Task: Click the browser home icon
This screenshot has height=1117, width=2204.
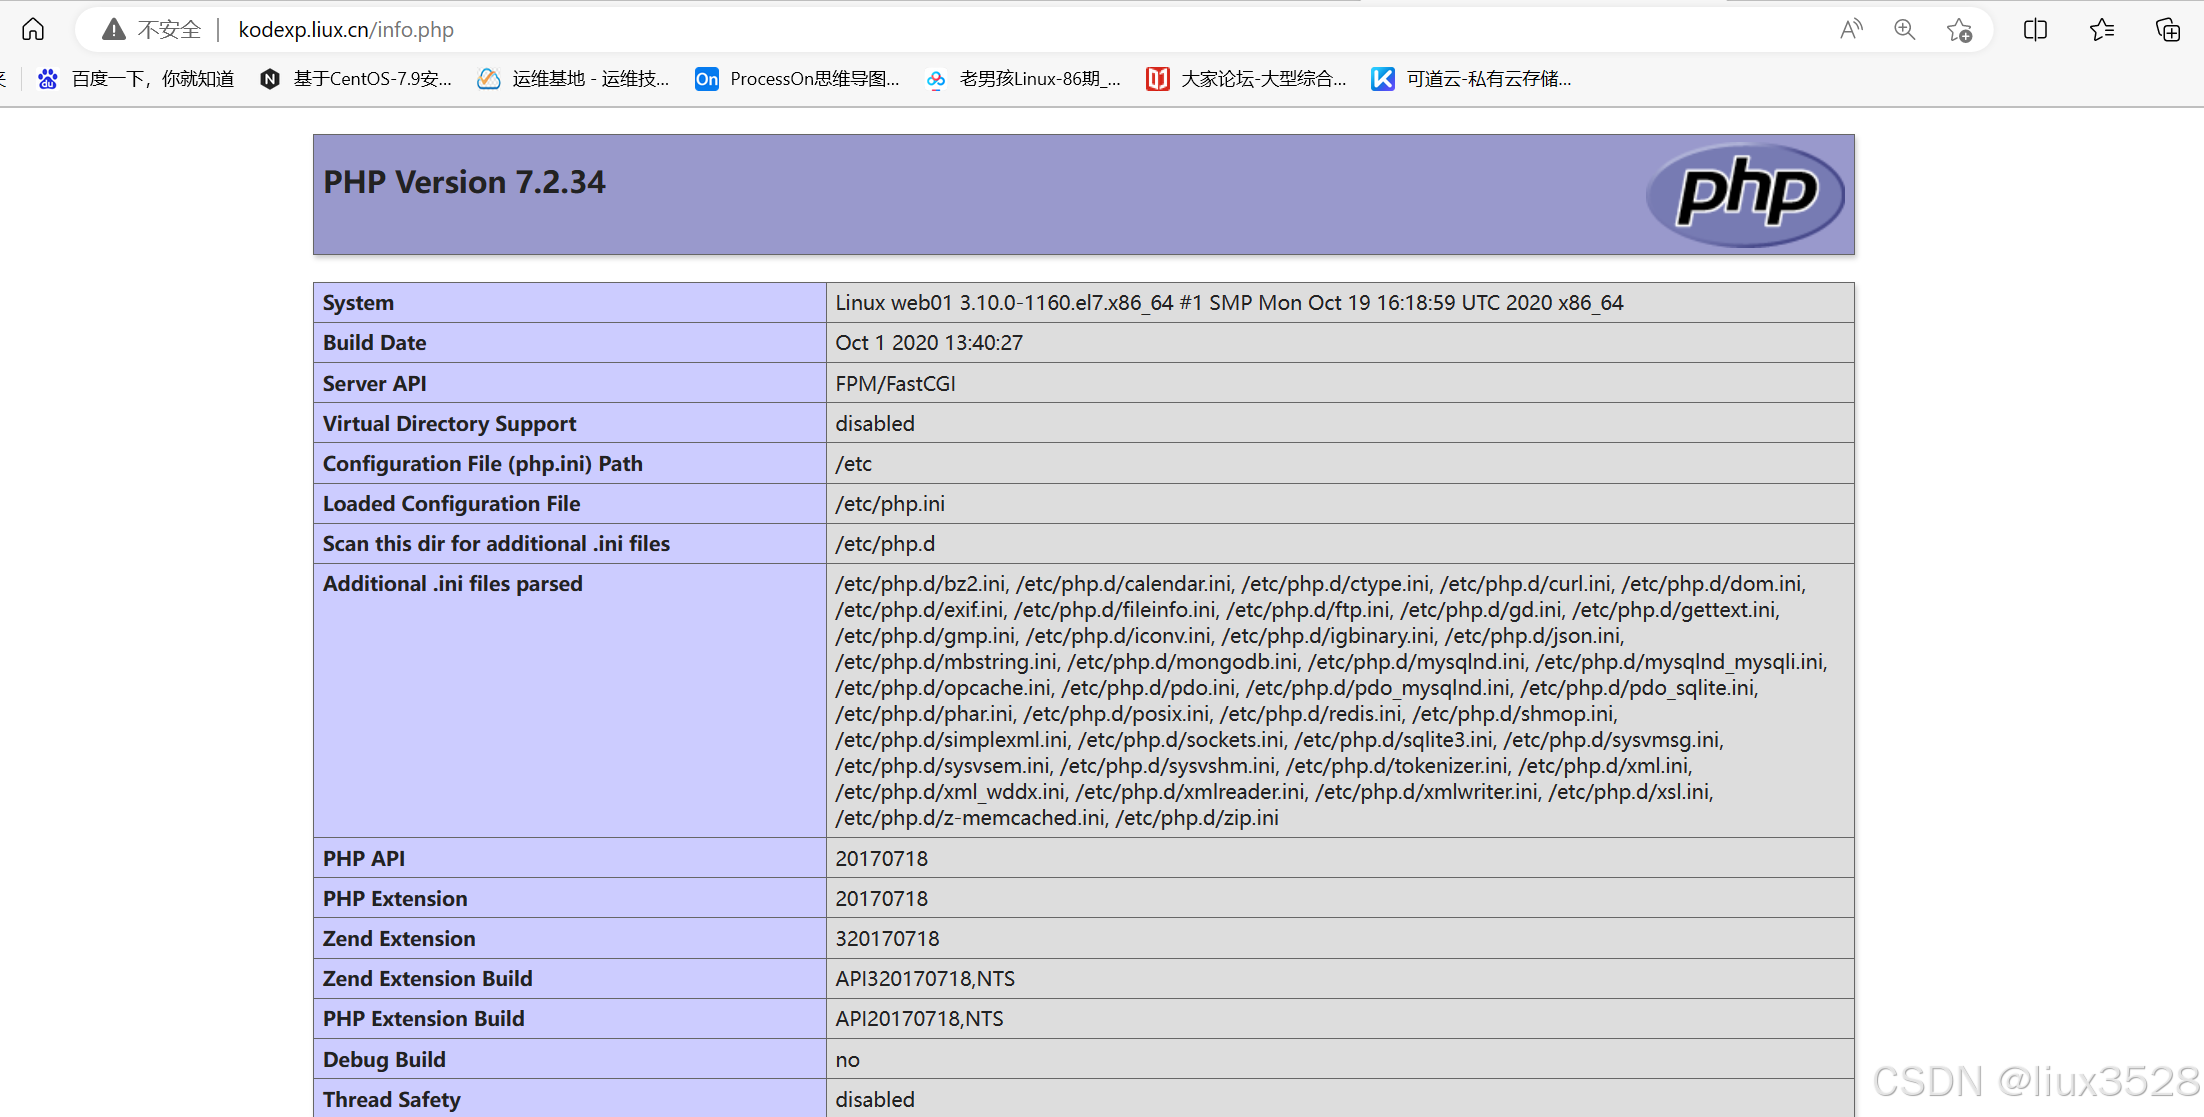Action: 33,29
